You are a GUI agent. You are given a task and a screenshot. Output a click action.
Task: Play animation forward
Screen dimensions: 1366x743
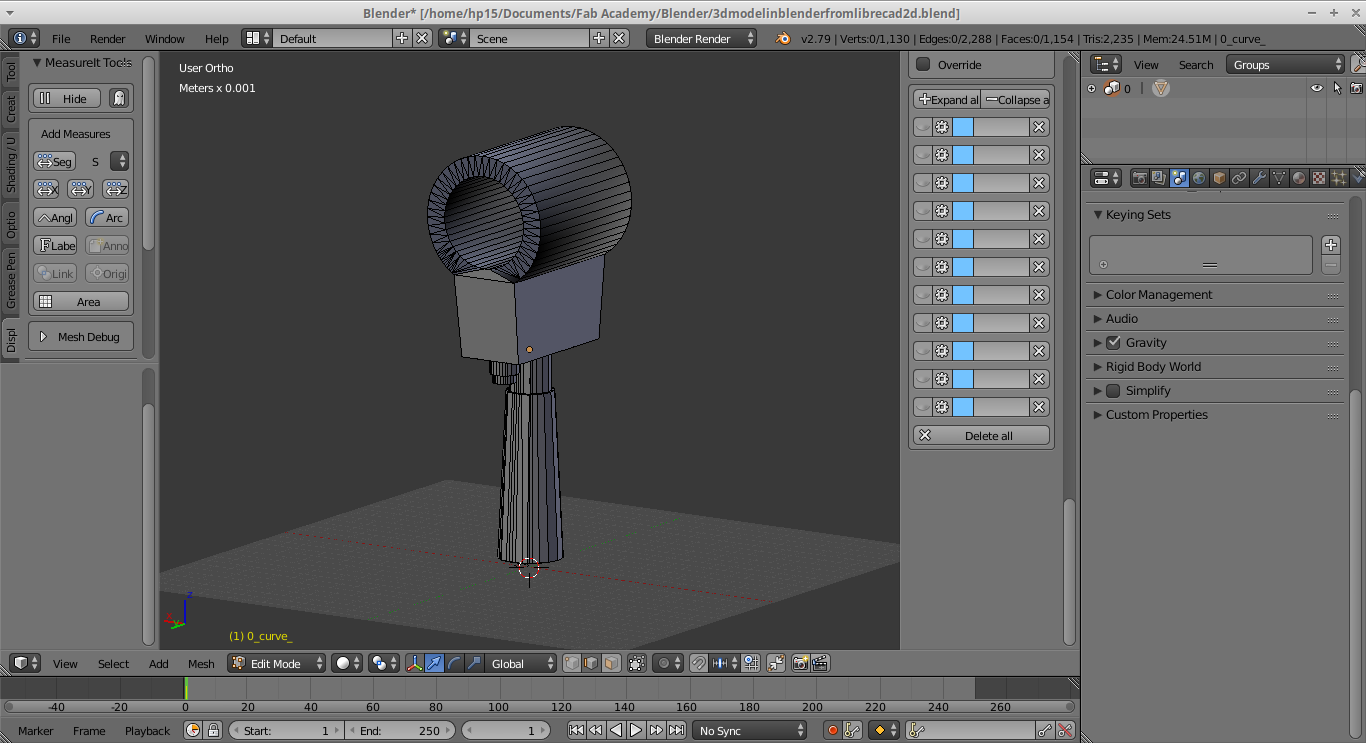(636, 731)
